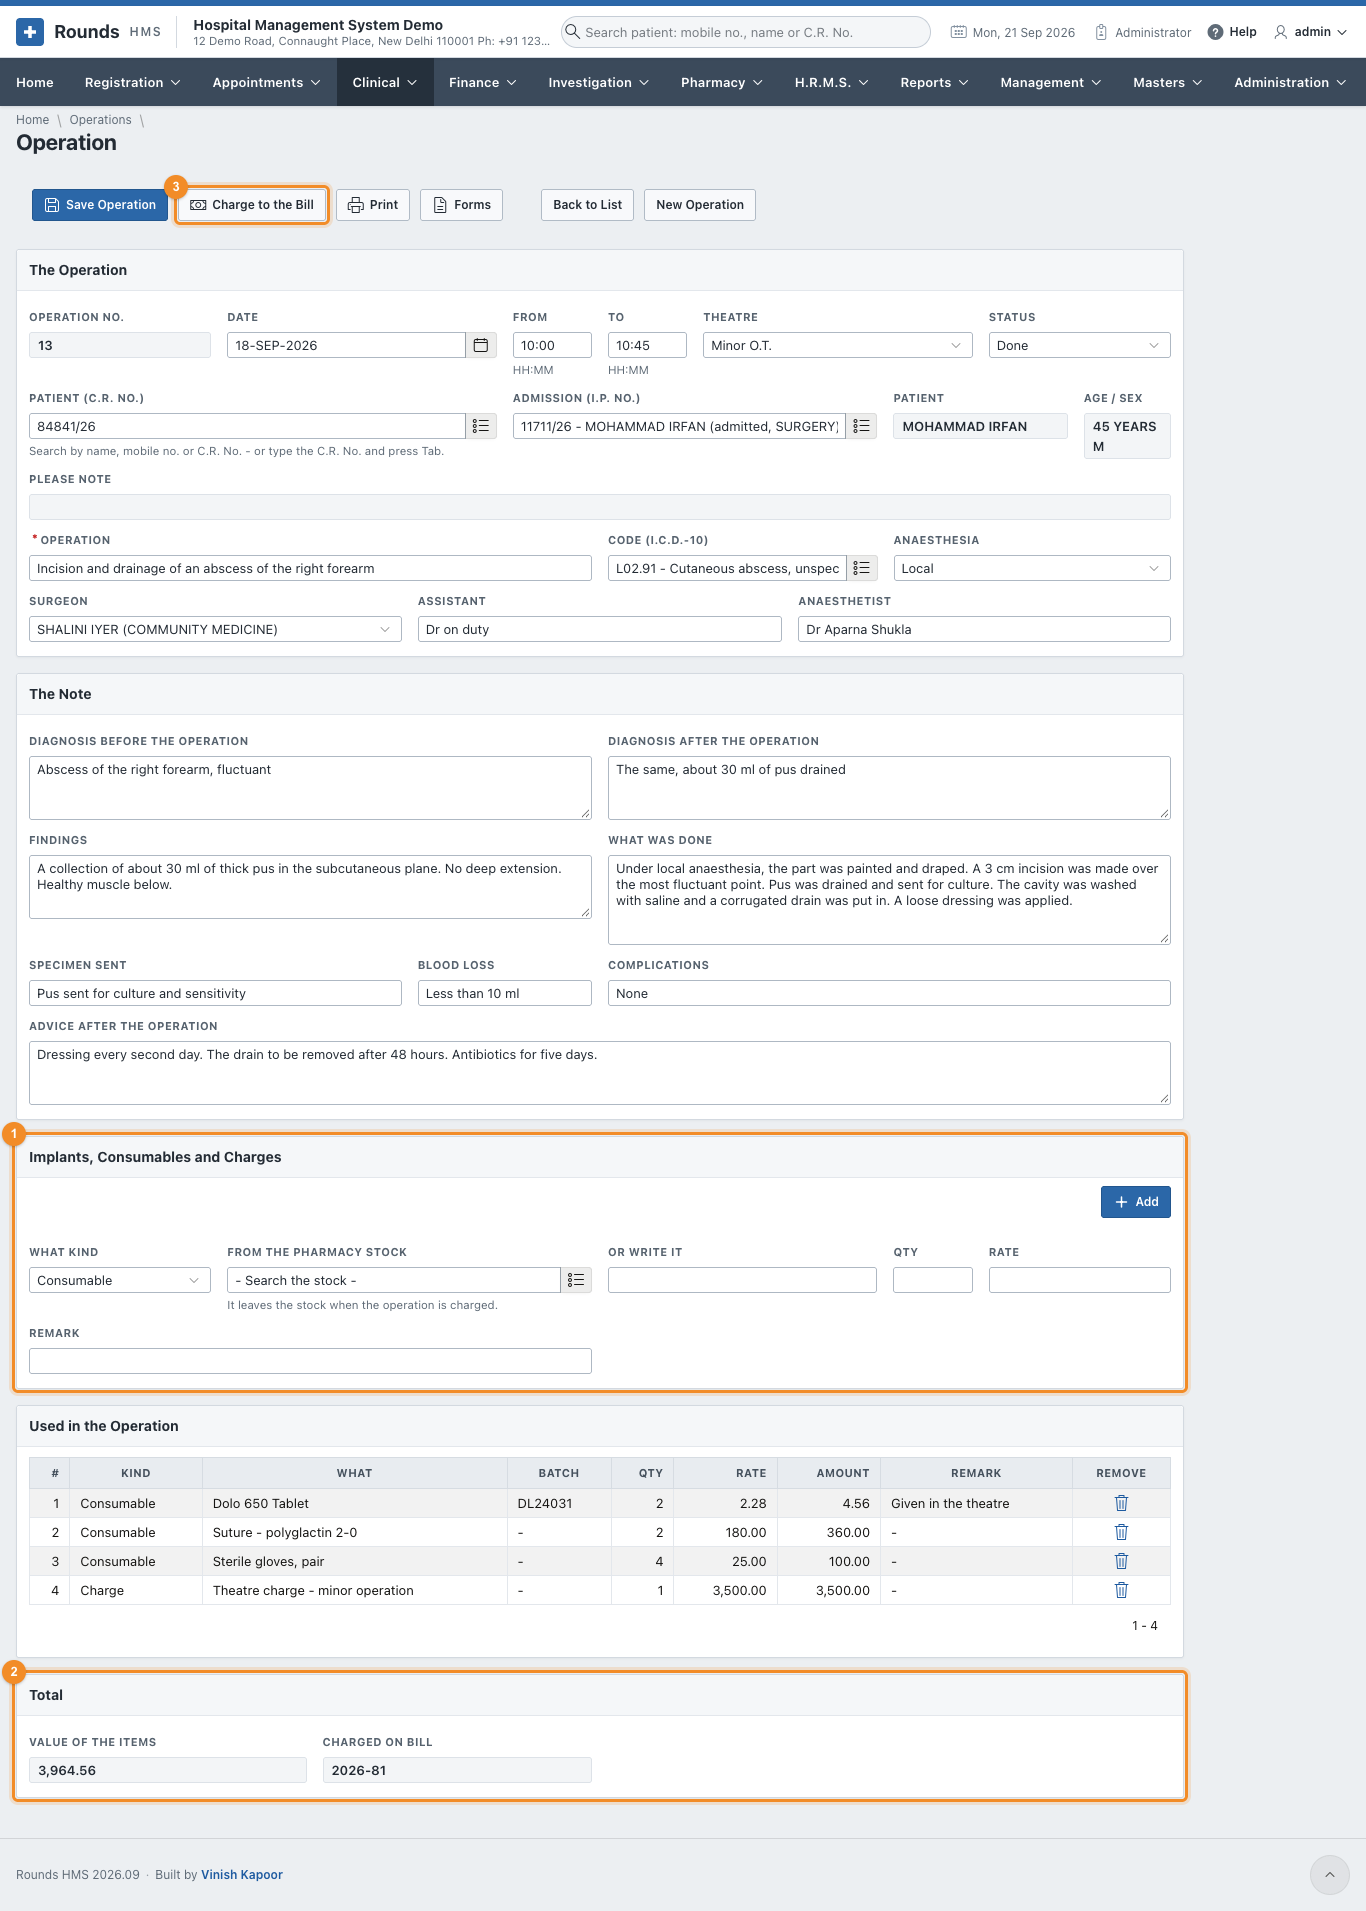Click the Diagnosis Before the Operation textarea
This screenshot has width=1366, height=1911.
click(310, 788)
